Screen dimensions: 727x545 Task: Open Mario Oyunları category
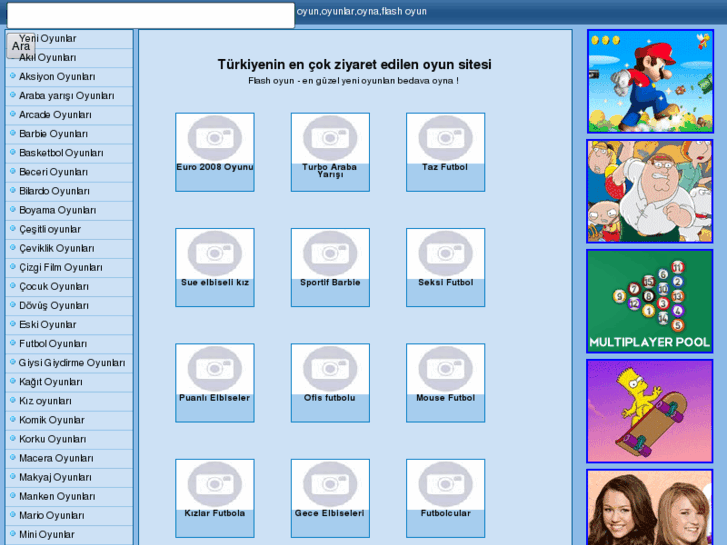[51, 515]
